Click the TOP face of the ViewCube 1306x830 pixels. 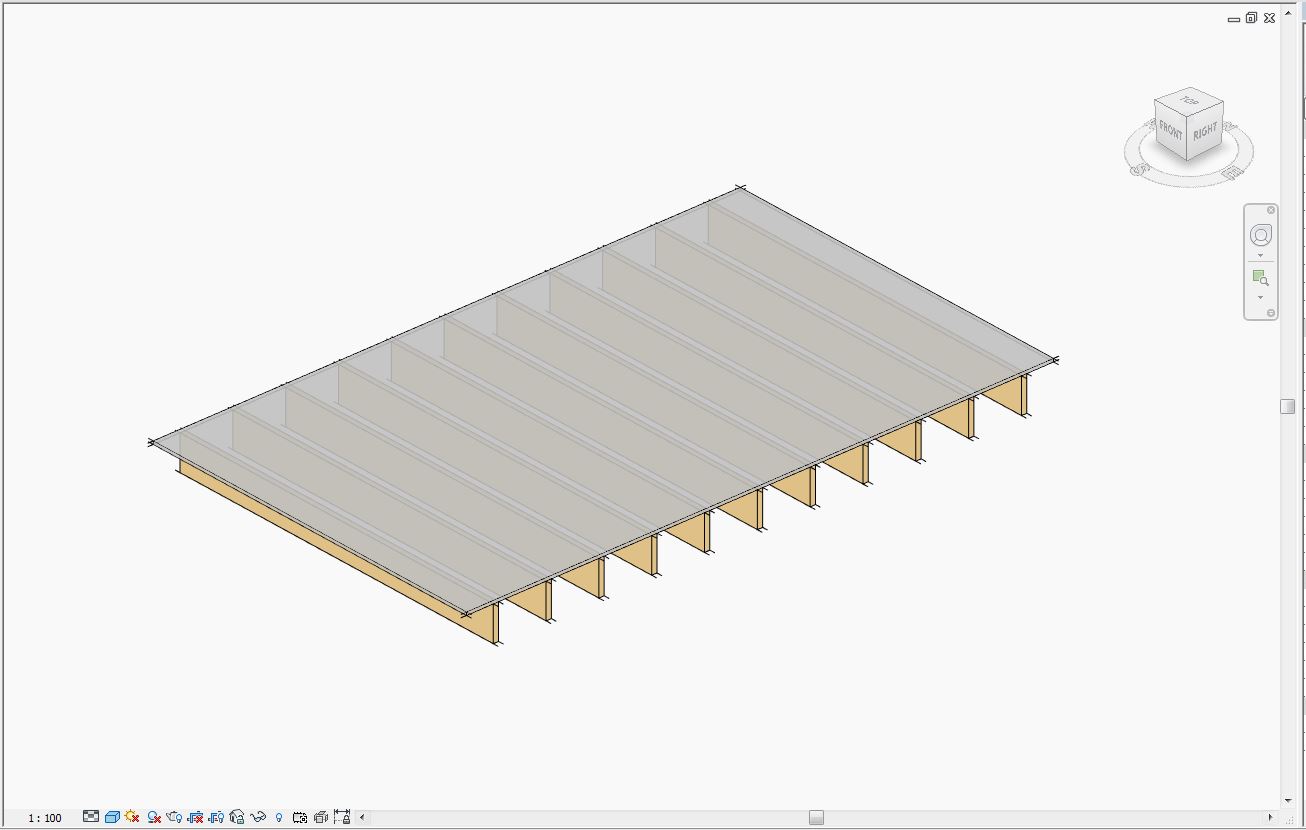click(1189, 101)
